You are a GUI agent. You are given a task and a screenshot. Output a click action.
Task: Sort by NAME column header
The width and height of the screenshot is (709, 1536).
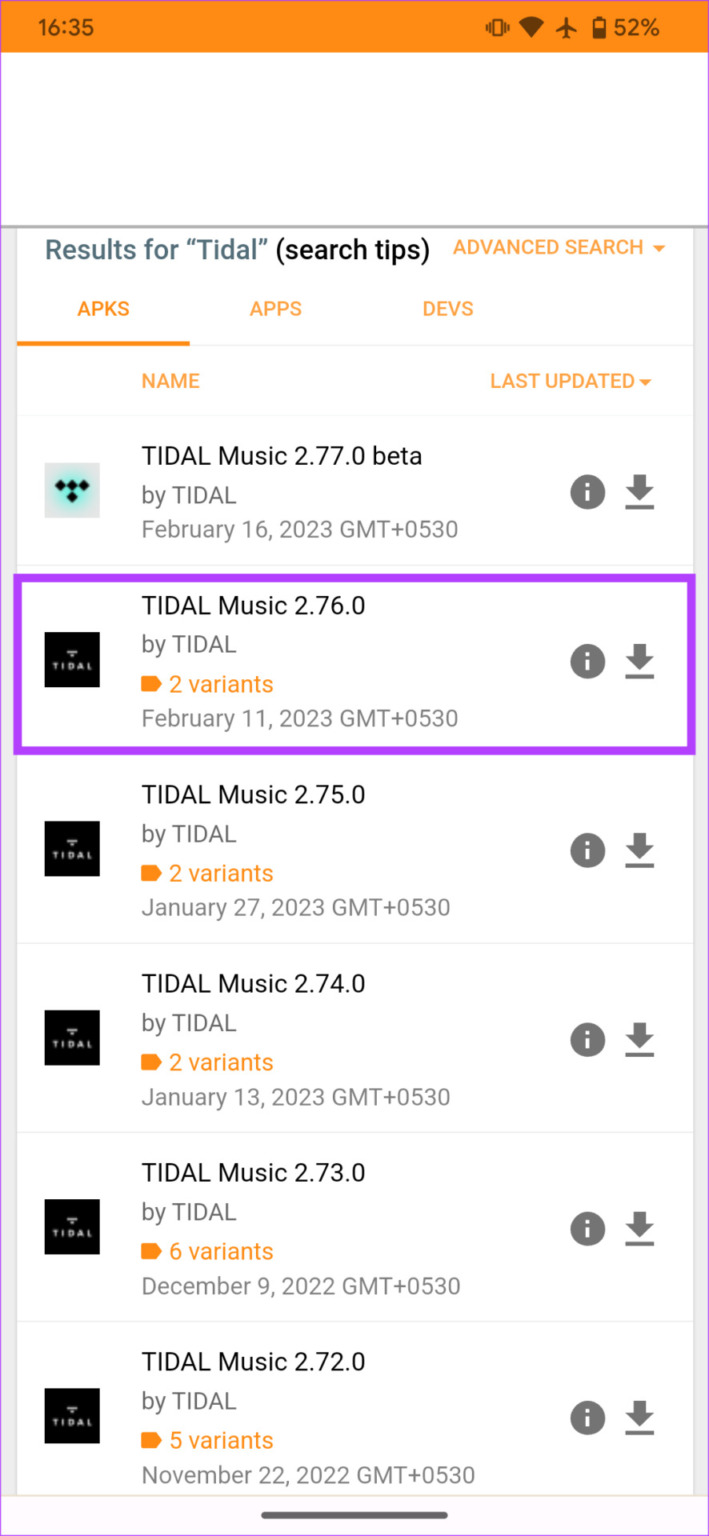(170, 381)
